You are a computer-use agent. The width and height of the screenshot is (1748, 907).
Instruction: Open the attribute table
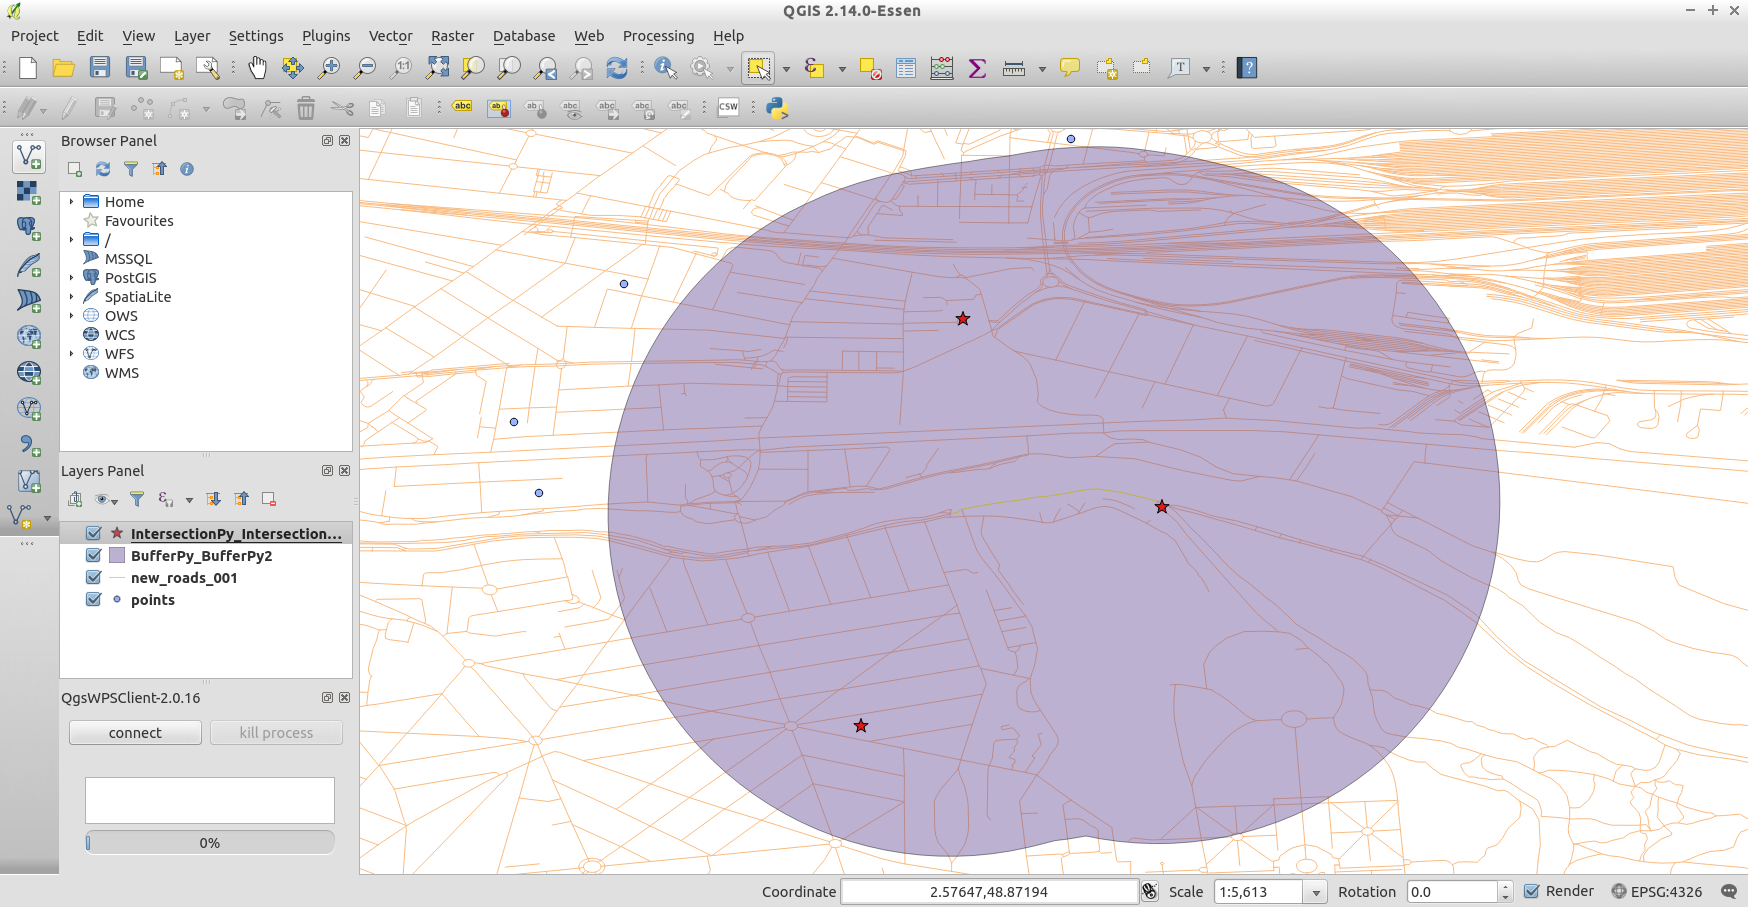click(906, 68)
